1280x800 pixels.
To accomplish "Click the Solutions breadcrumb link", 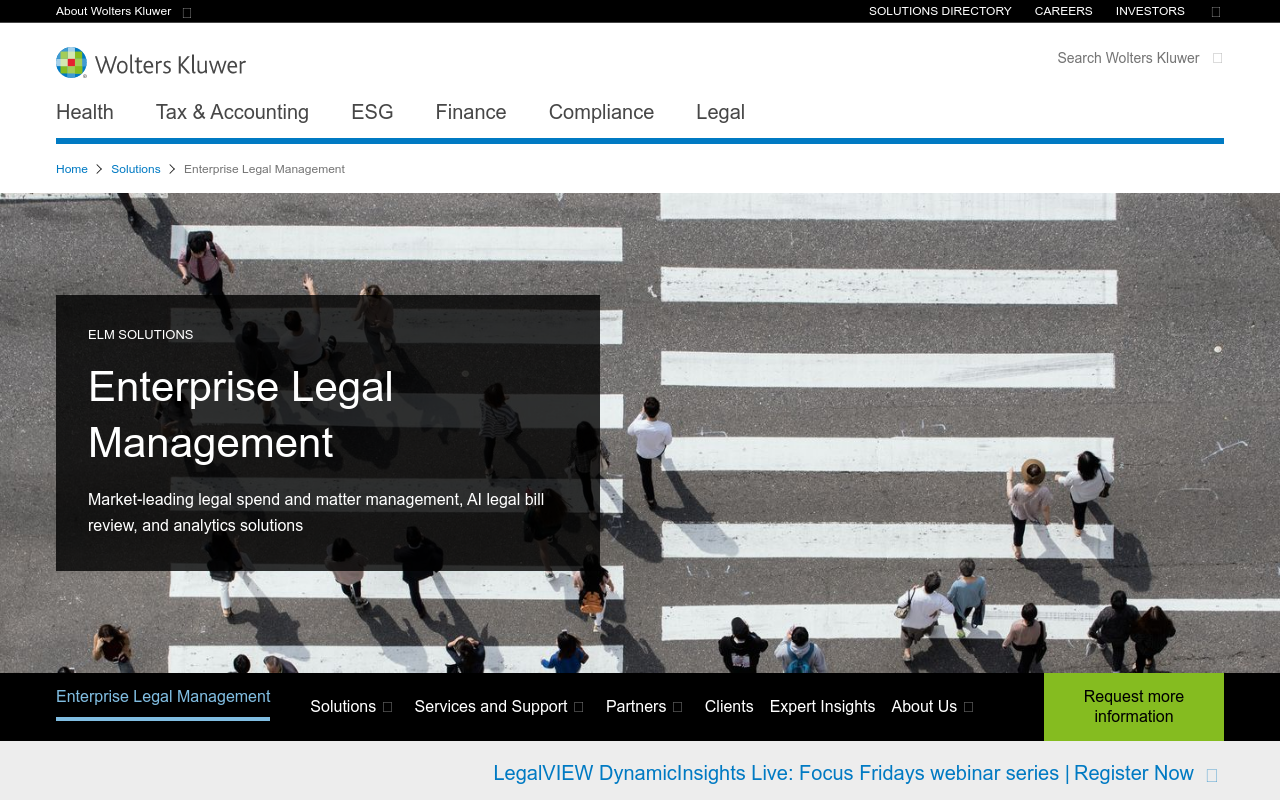I will click(x=136, y=169).
